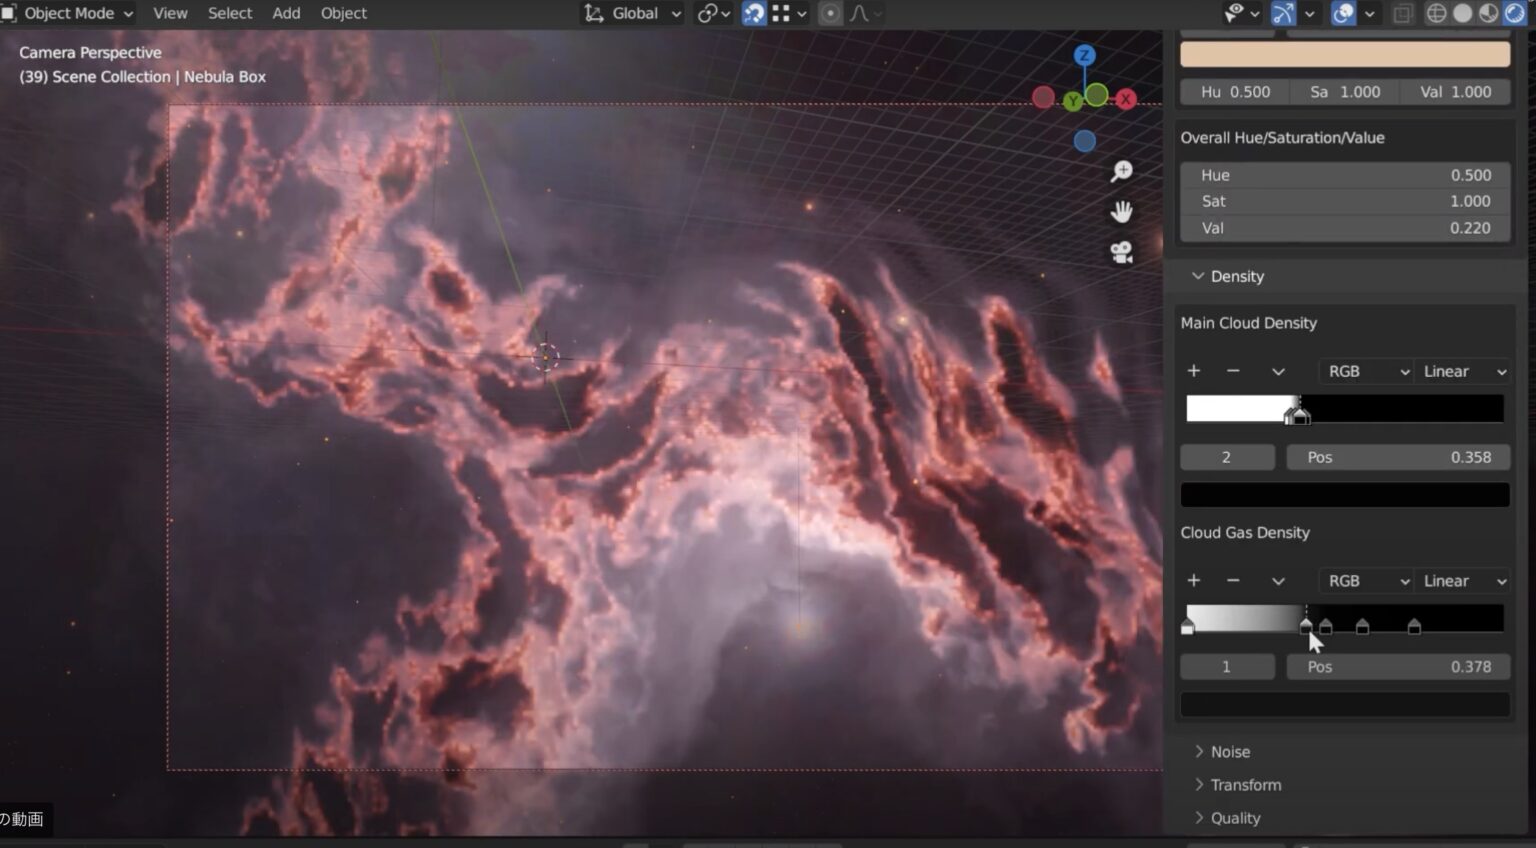Click the zoom magnifier icon in the viewport
Viewport: 1536px width, 848px height.
pos(1121,171)
